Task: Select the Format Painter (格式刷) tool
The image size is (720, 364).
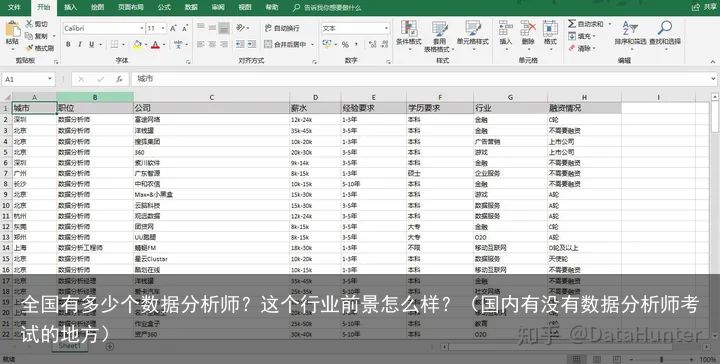Action: click(x=40, y=48)
